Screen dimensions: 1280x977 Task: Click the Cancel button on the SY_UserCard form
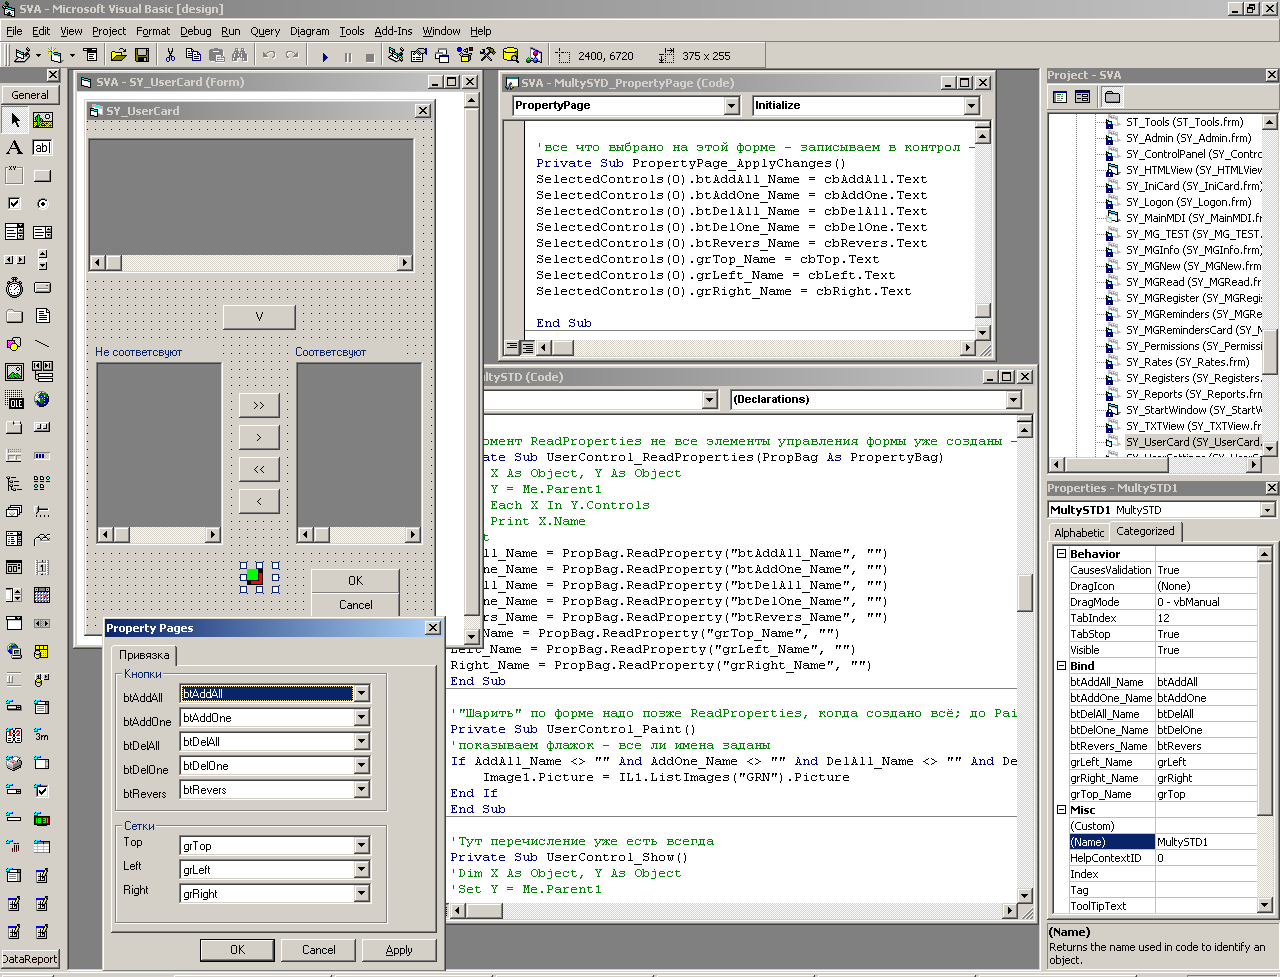tap(355, 605)
